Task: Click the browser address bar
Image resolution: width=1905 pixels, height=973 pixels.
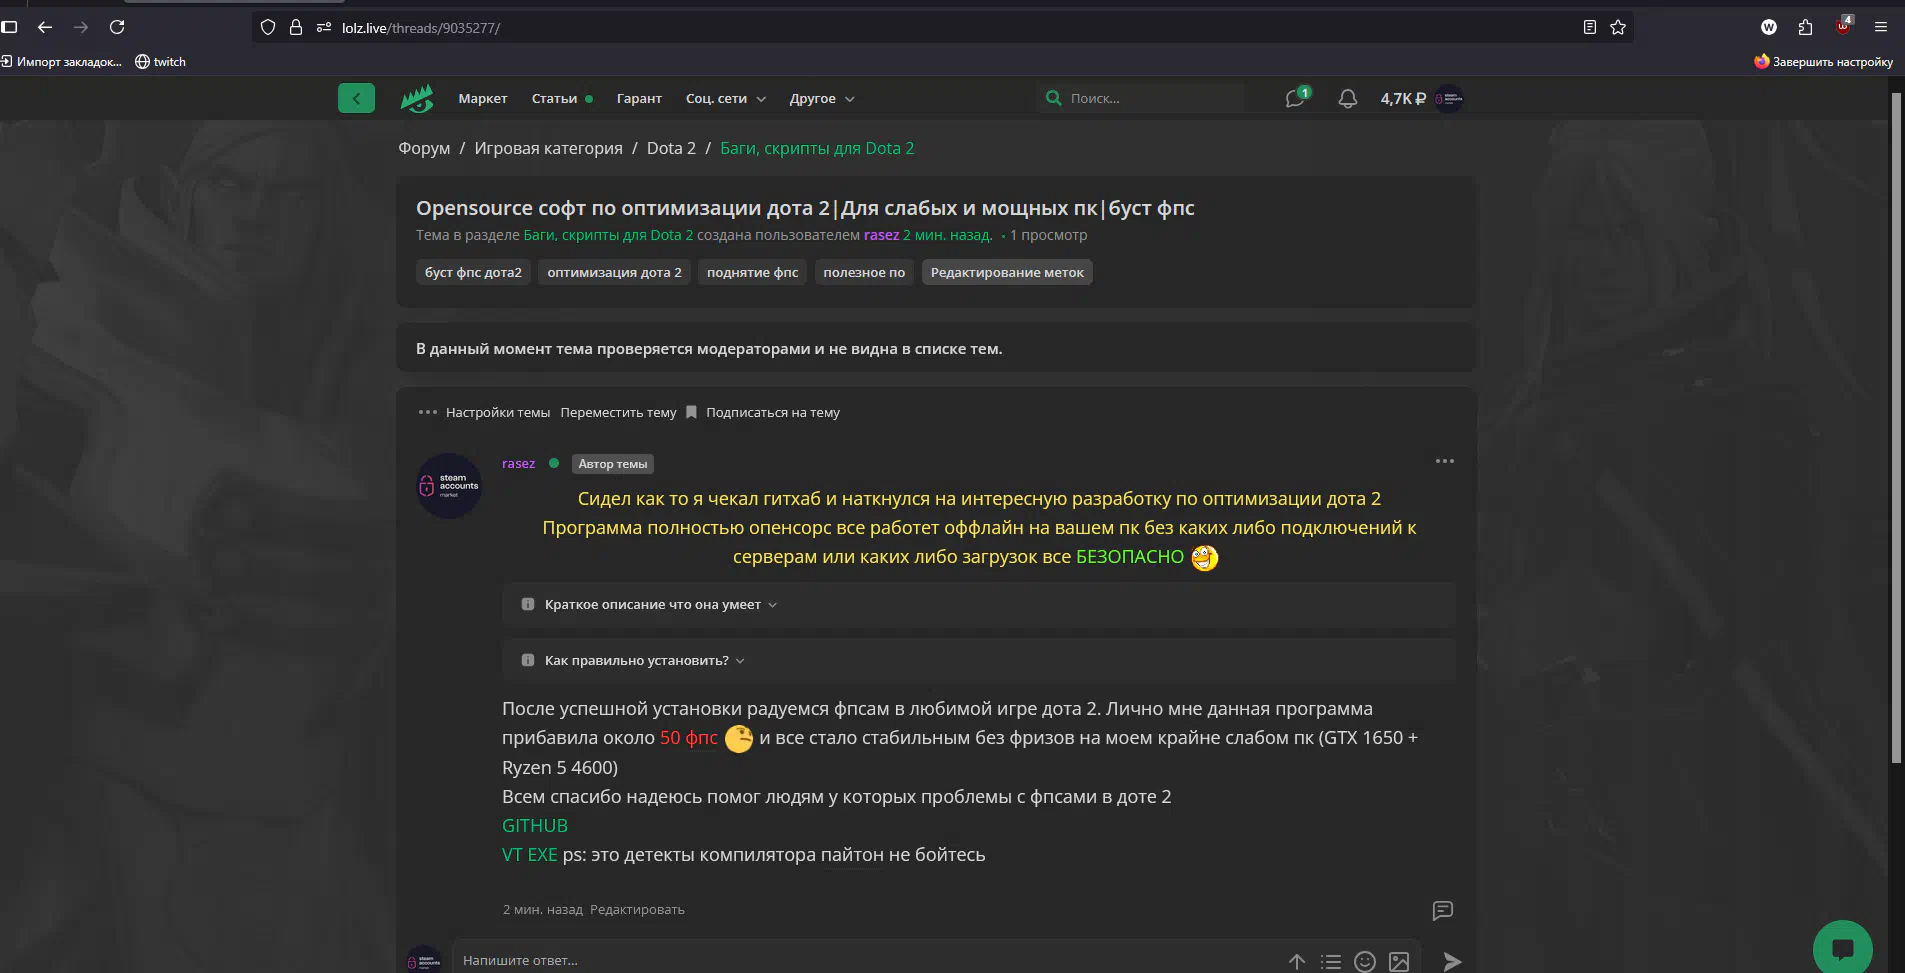Action: pyautogui.click(x=940, y=27)
